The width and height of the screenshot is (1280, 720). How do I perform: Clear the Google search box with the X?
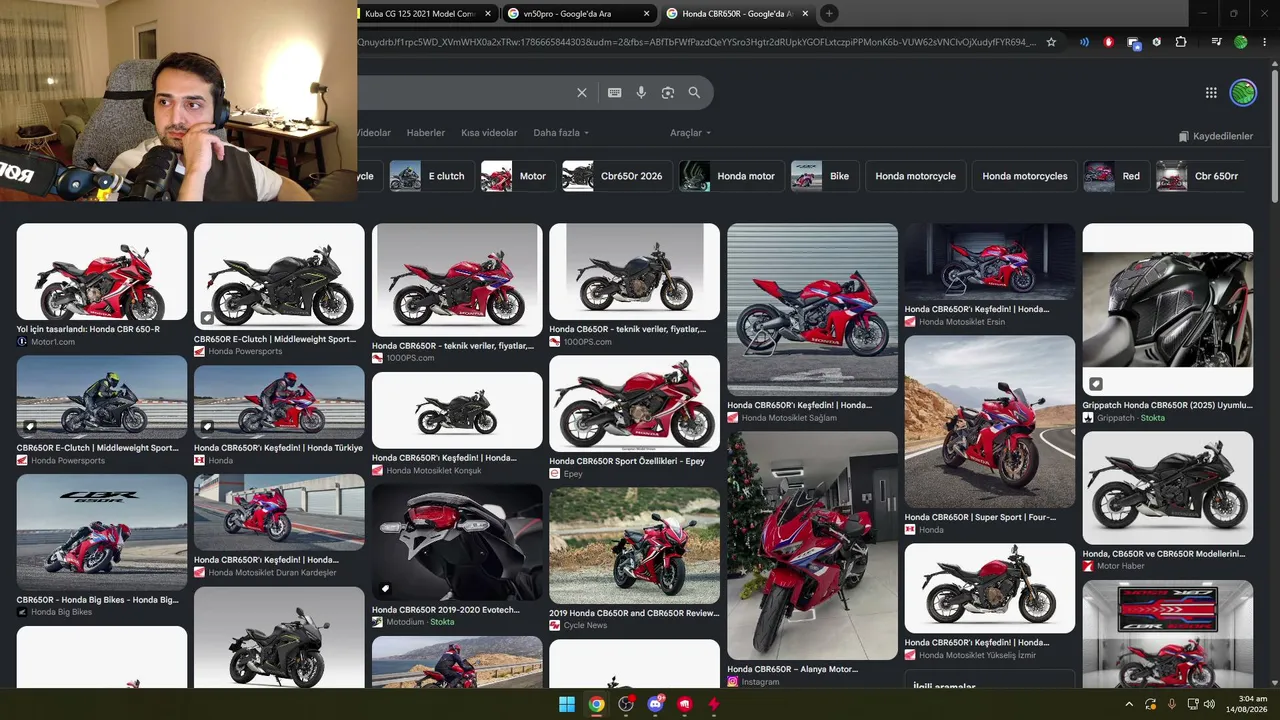pyautogui.click(x=582, y=93)
